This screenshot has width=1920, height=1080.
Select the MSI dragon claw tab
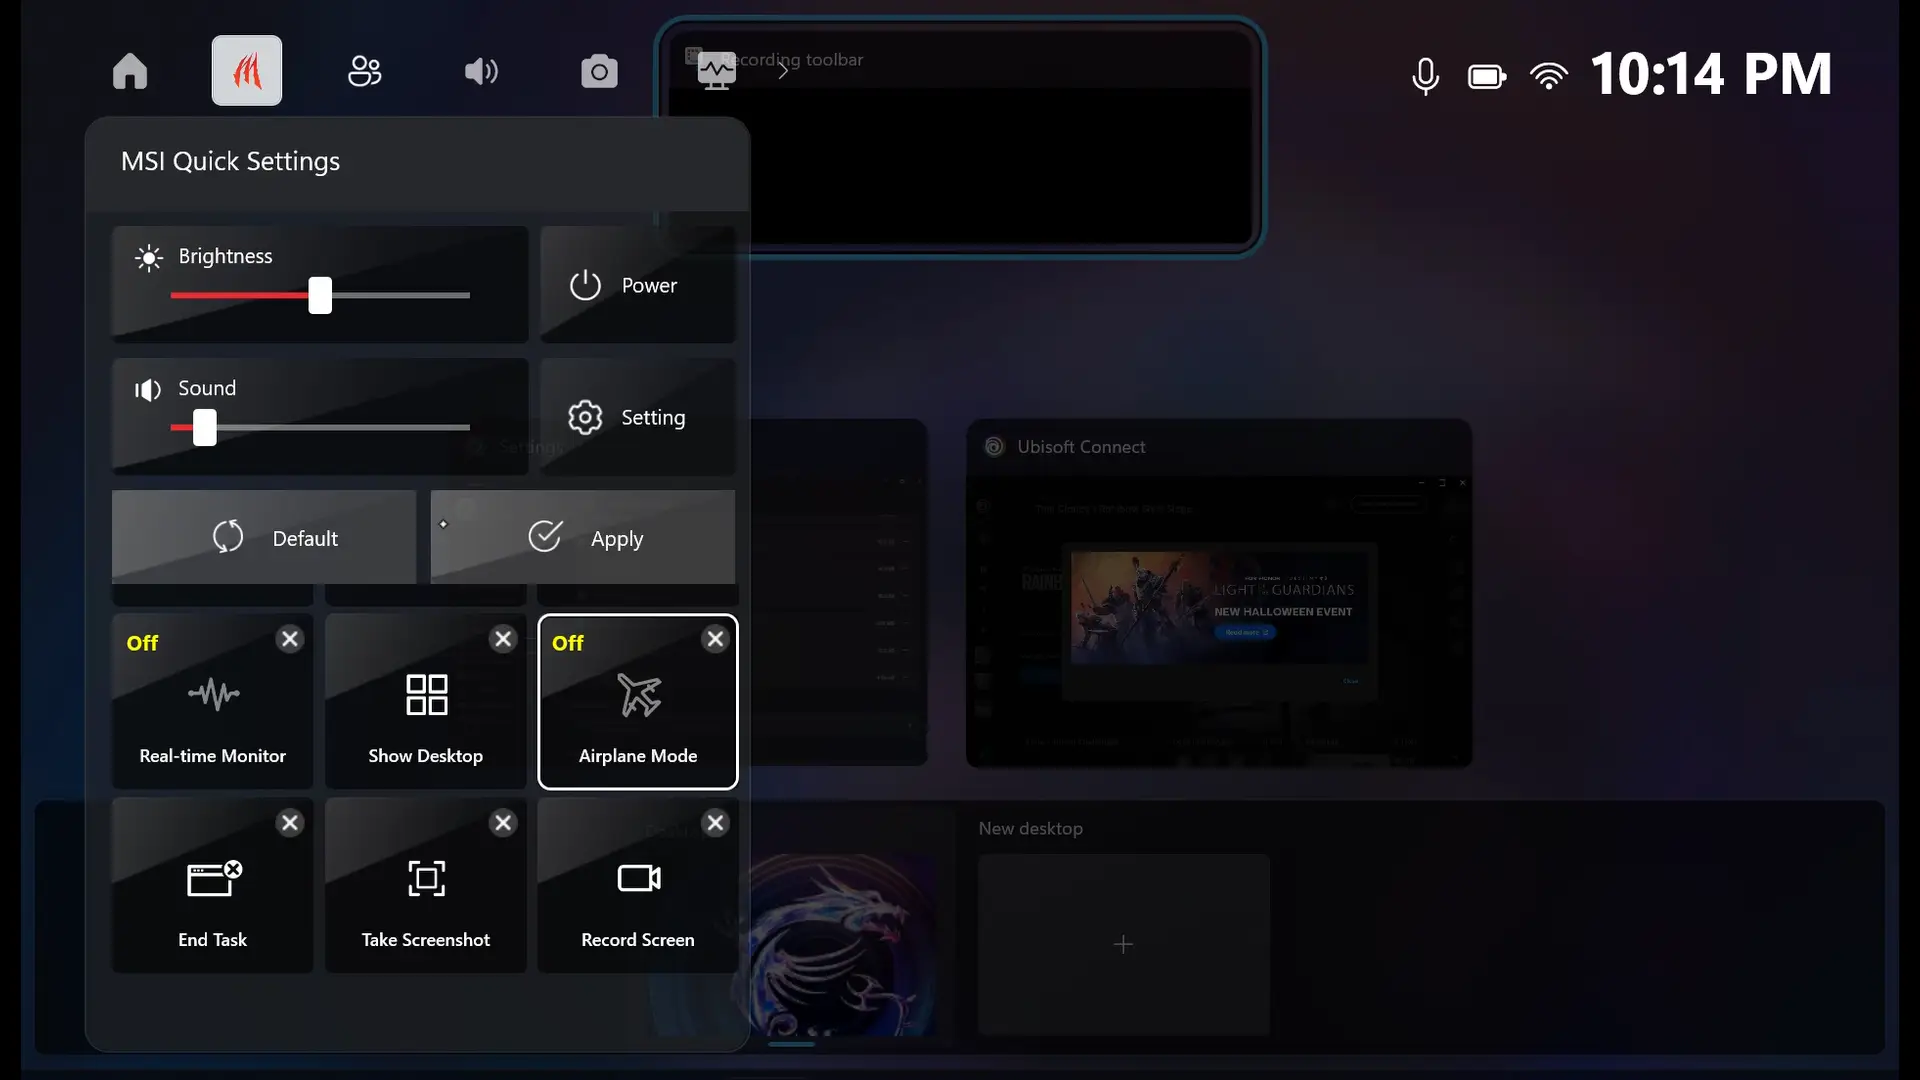(x=247, y=71)
